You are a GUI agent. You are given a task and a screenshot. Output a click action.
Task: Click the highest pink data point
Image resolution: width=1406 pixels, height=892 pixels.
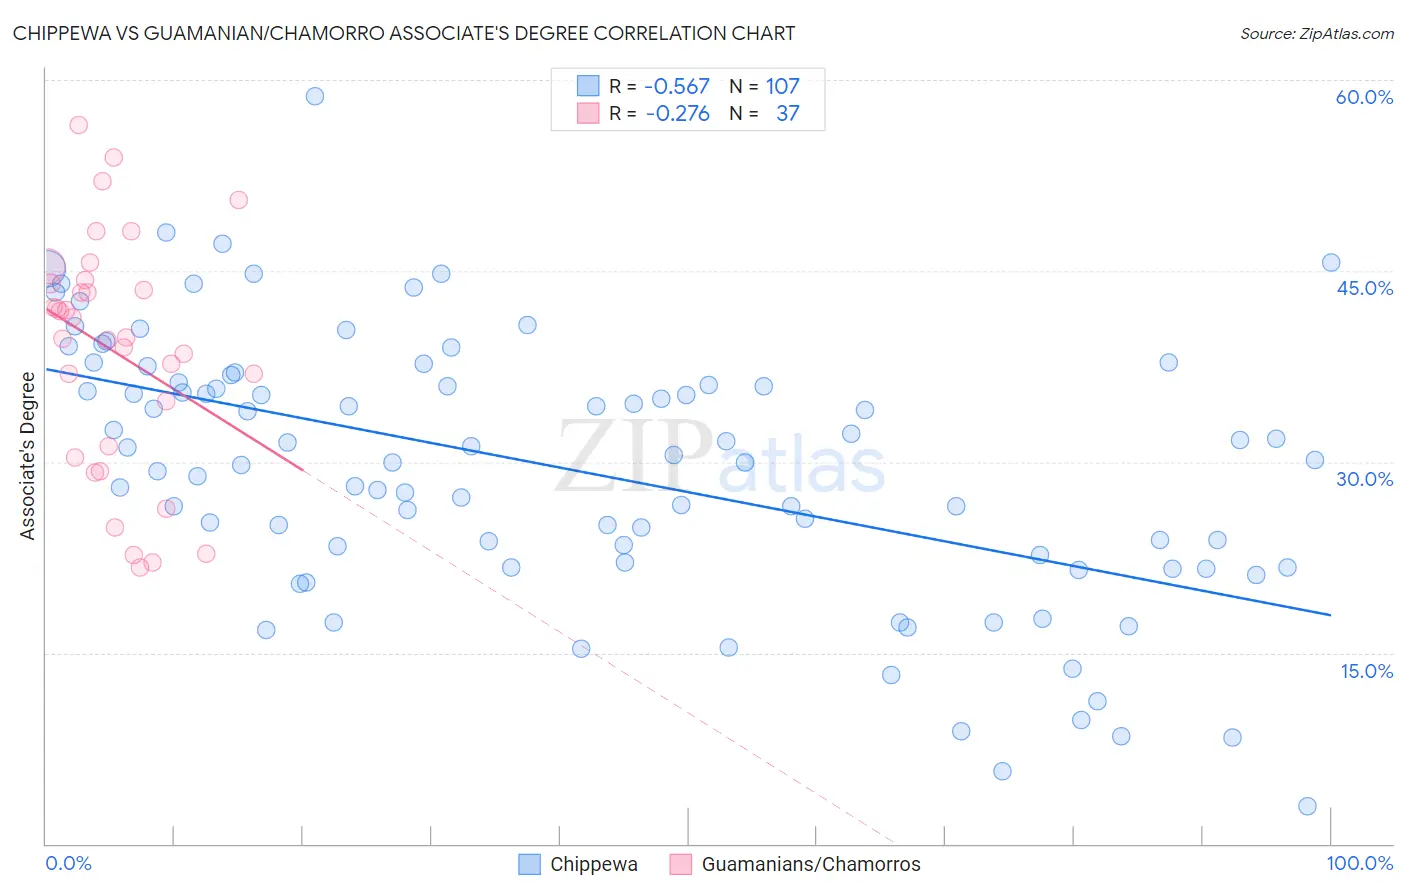[79, 125]
